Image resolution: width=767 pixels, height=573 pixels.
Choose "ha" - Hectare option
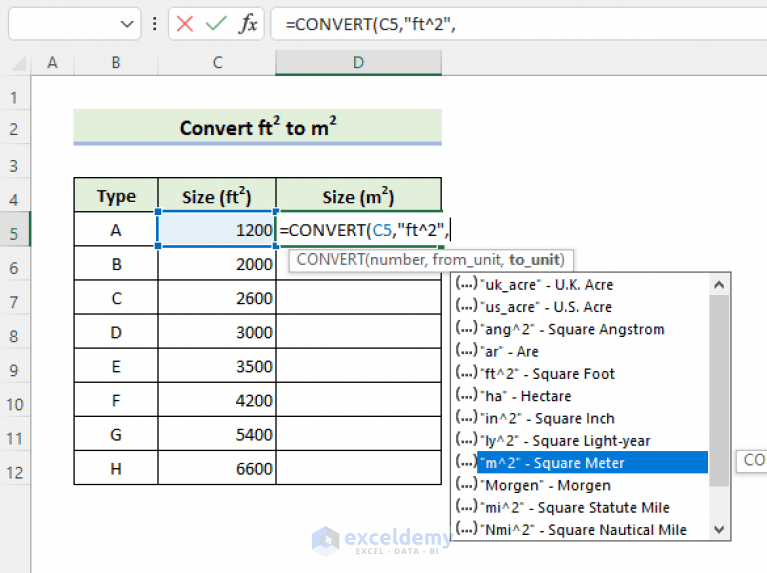point(581,396)
